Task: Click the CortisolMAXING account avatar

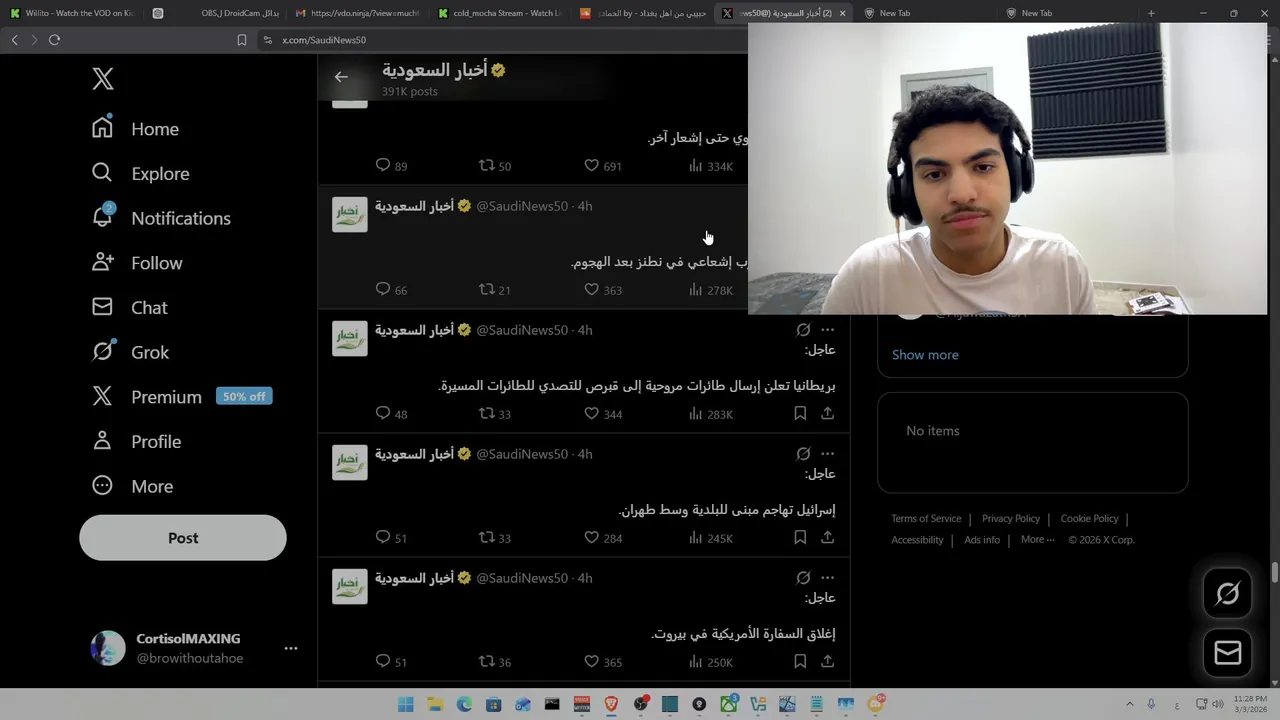Action: pos(108,648)
